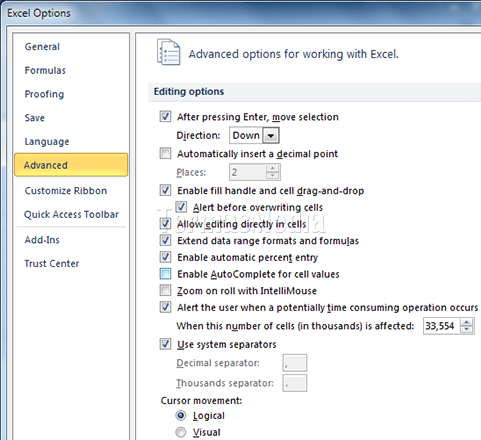Select the Advanced category
The image size is (481, 440).
[71, 165]
